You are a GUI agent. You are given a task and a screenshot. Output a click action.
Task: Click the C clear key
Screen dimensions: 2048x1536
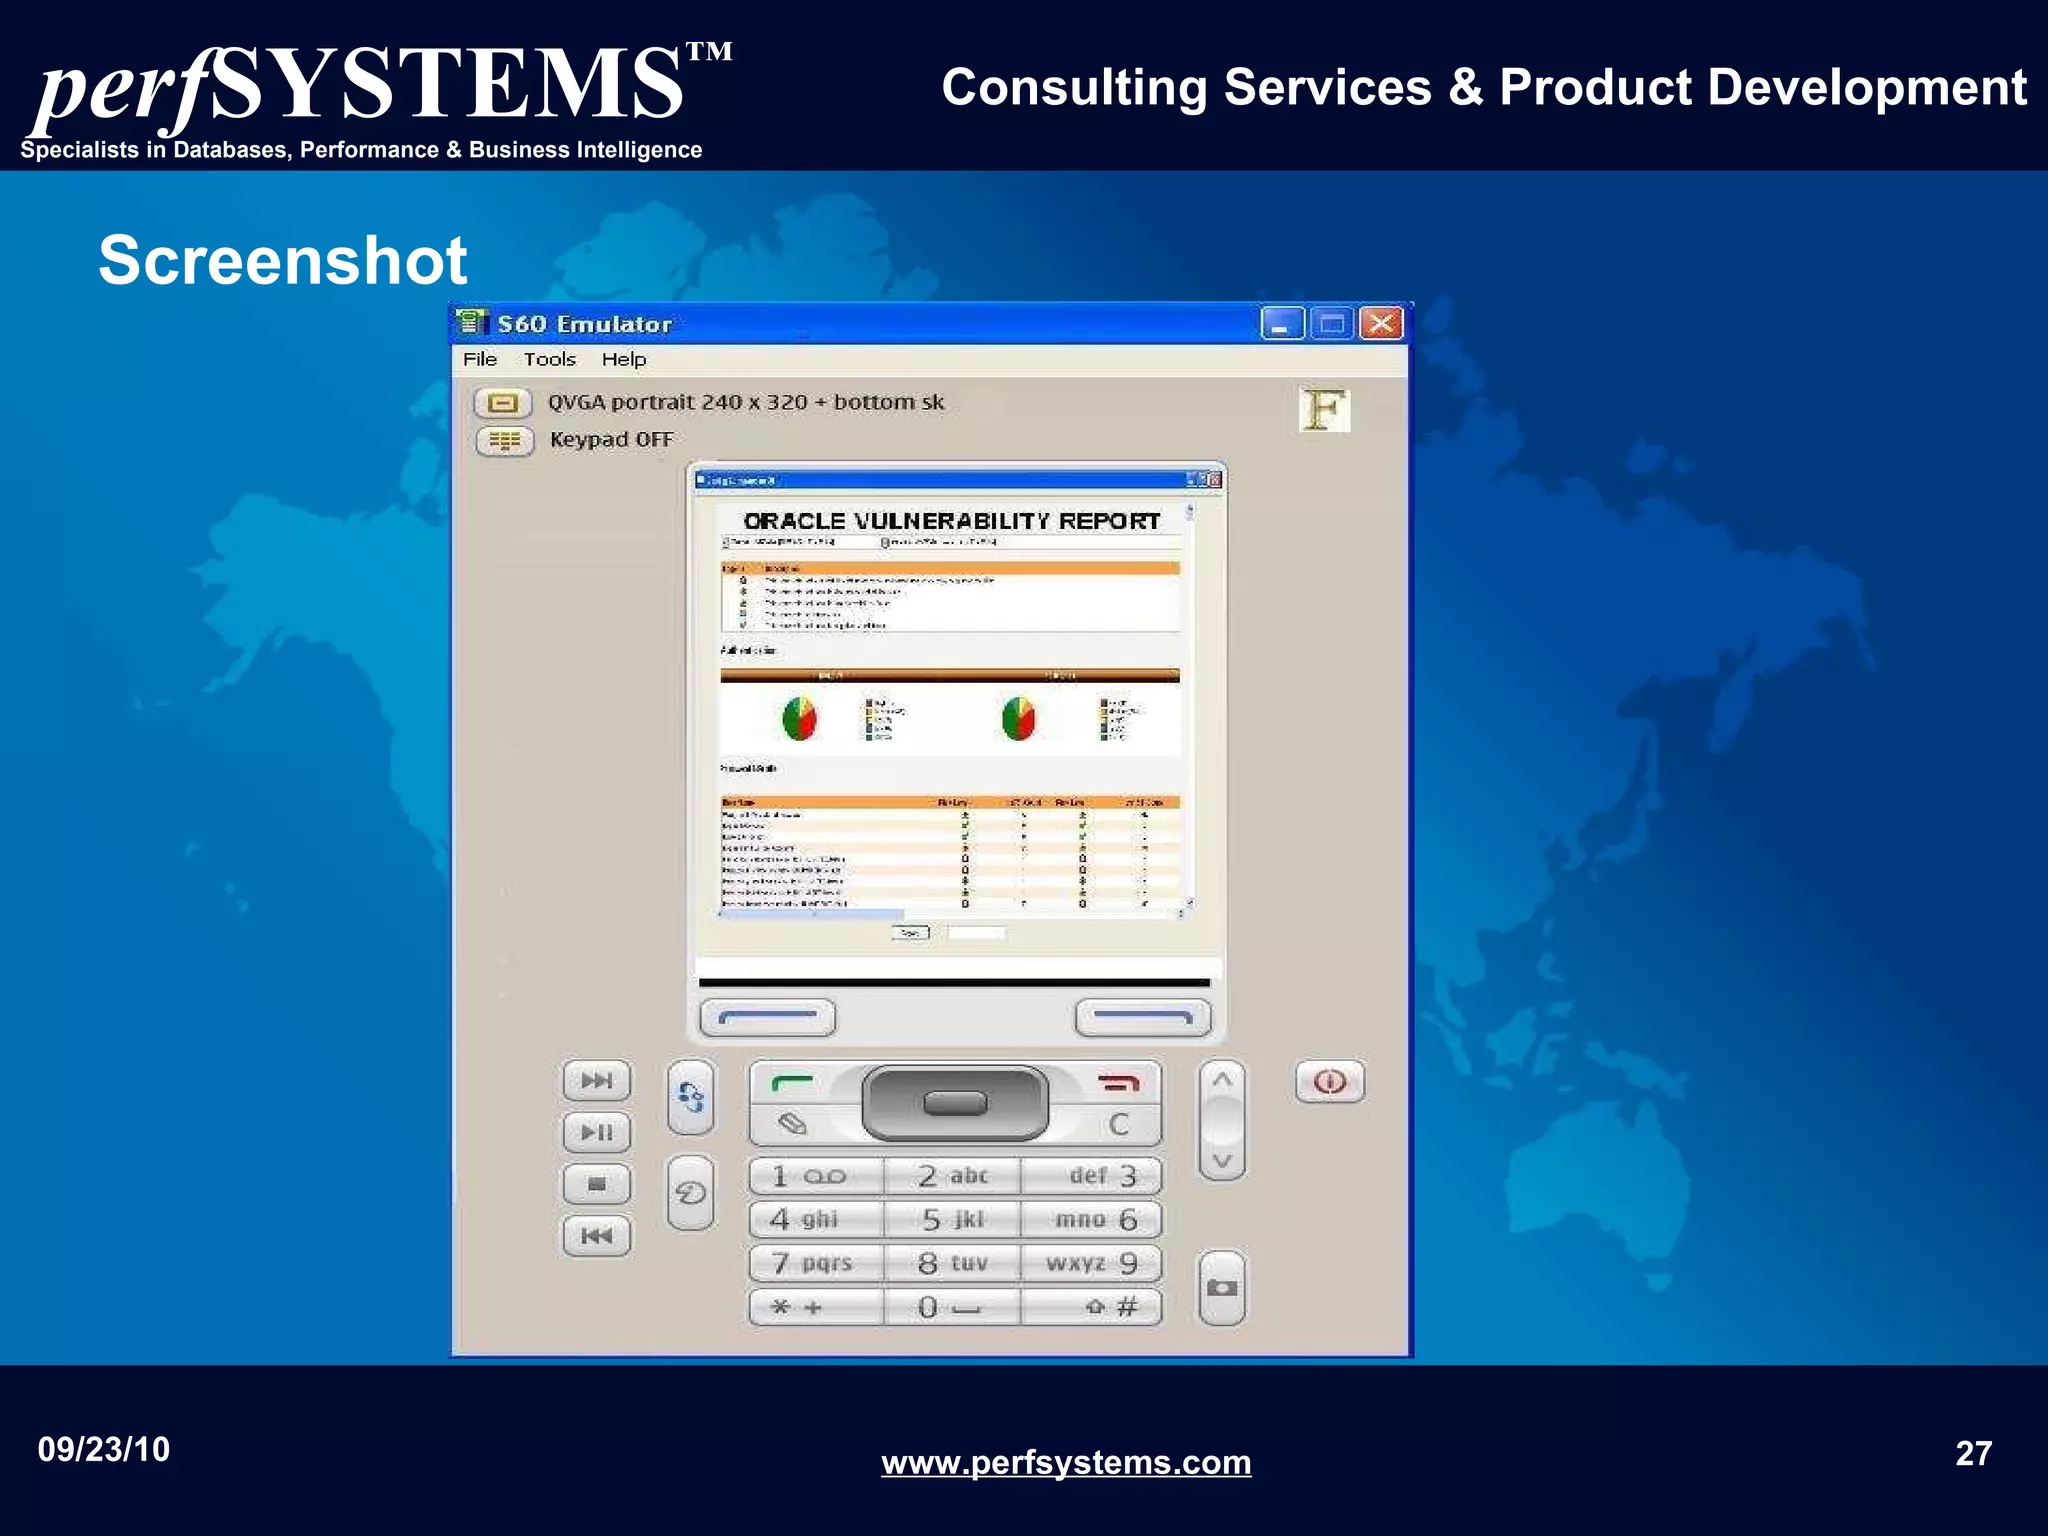click(1118, 1125)
